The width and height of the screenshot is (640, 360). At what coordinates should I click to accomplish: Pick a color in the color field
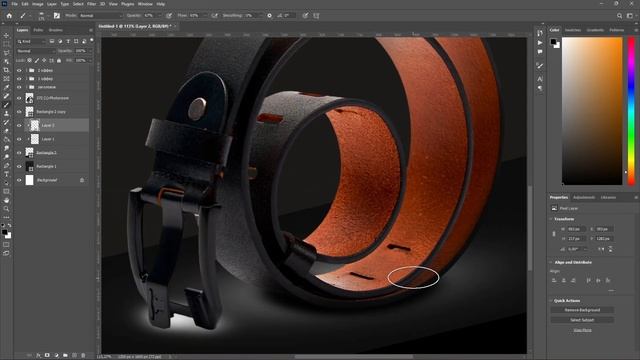(x=592, y=111)
